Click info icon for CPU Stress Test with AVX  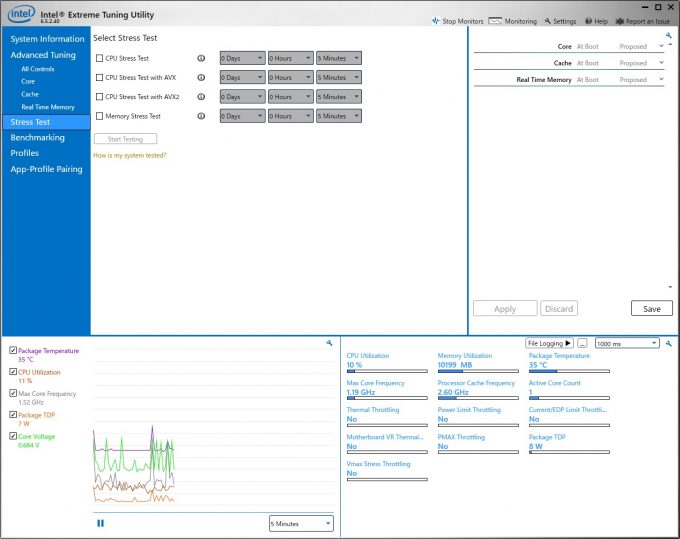201,77
